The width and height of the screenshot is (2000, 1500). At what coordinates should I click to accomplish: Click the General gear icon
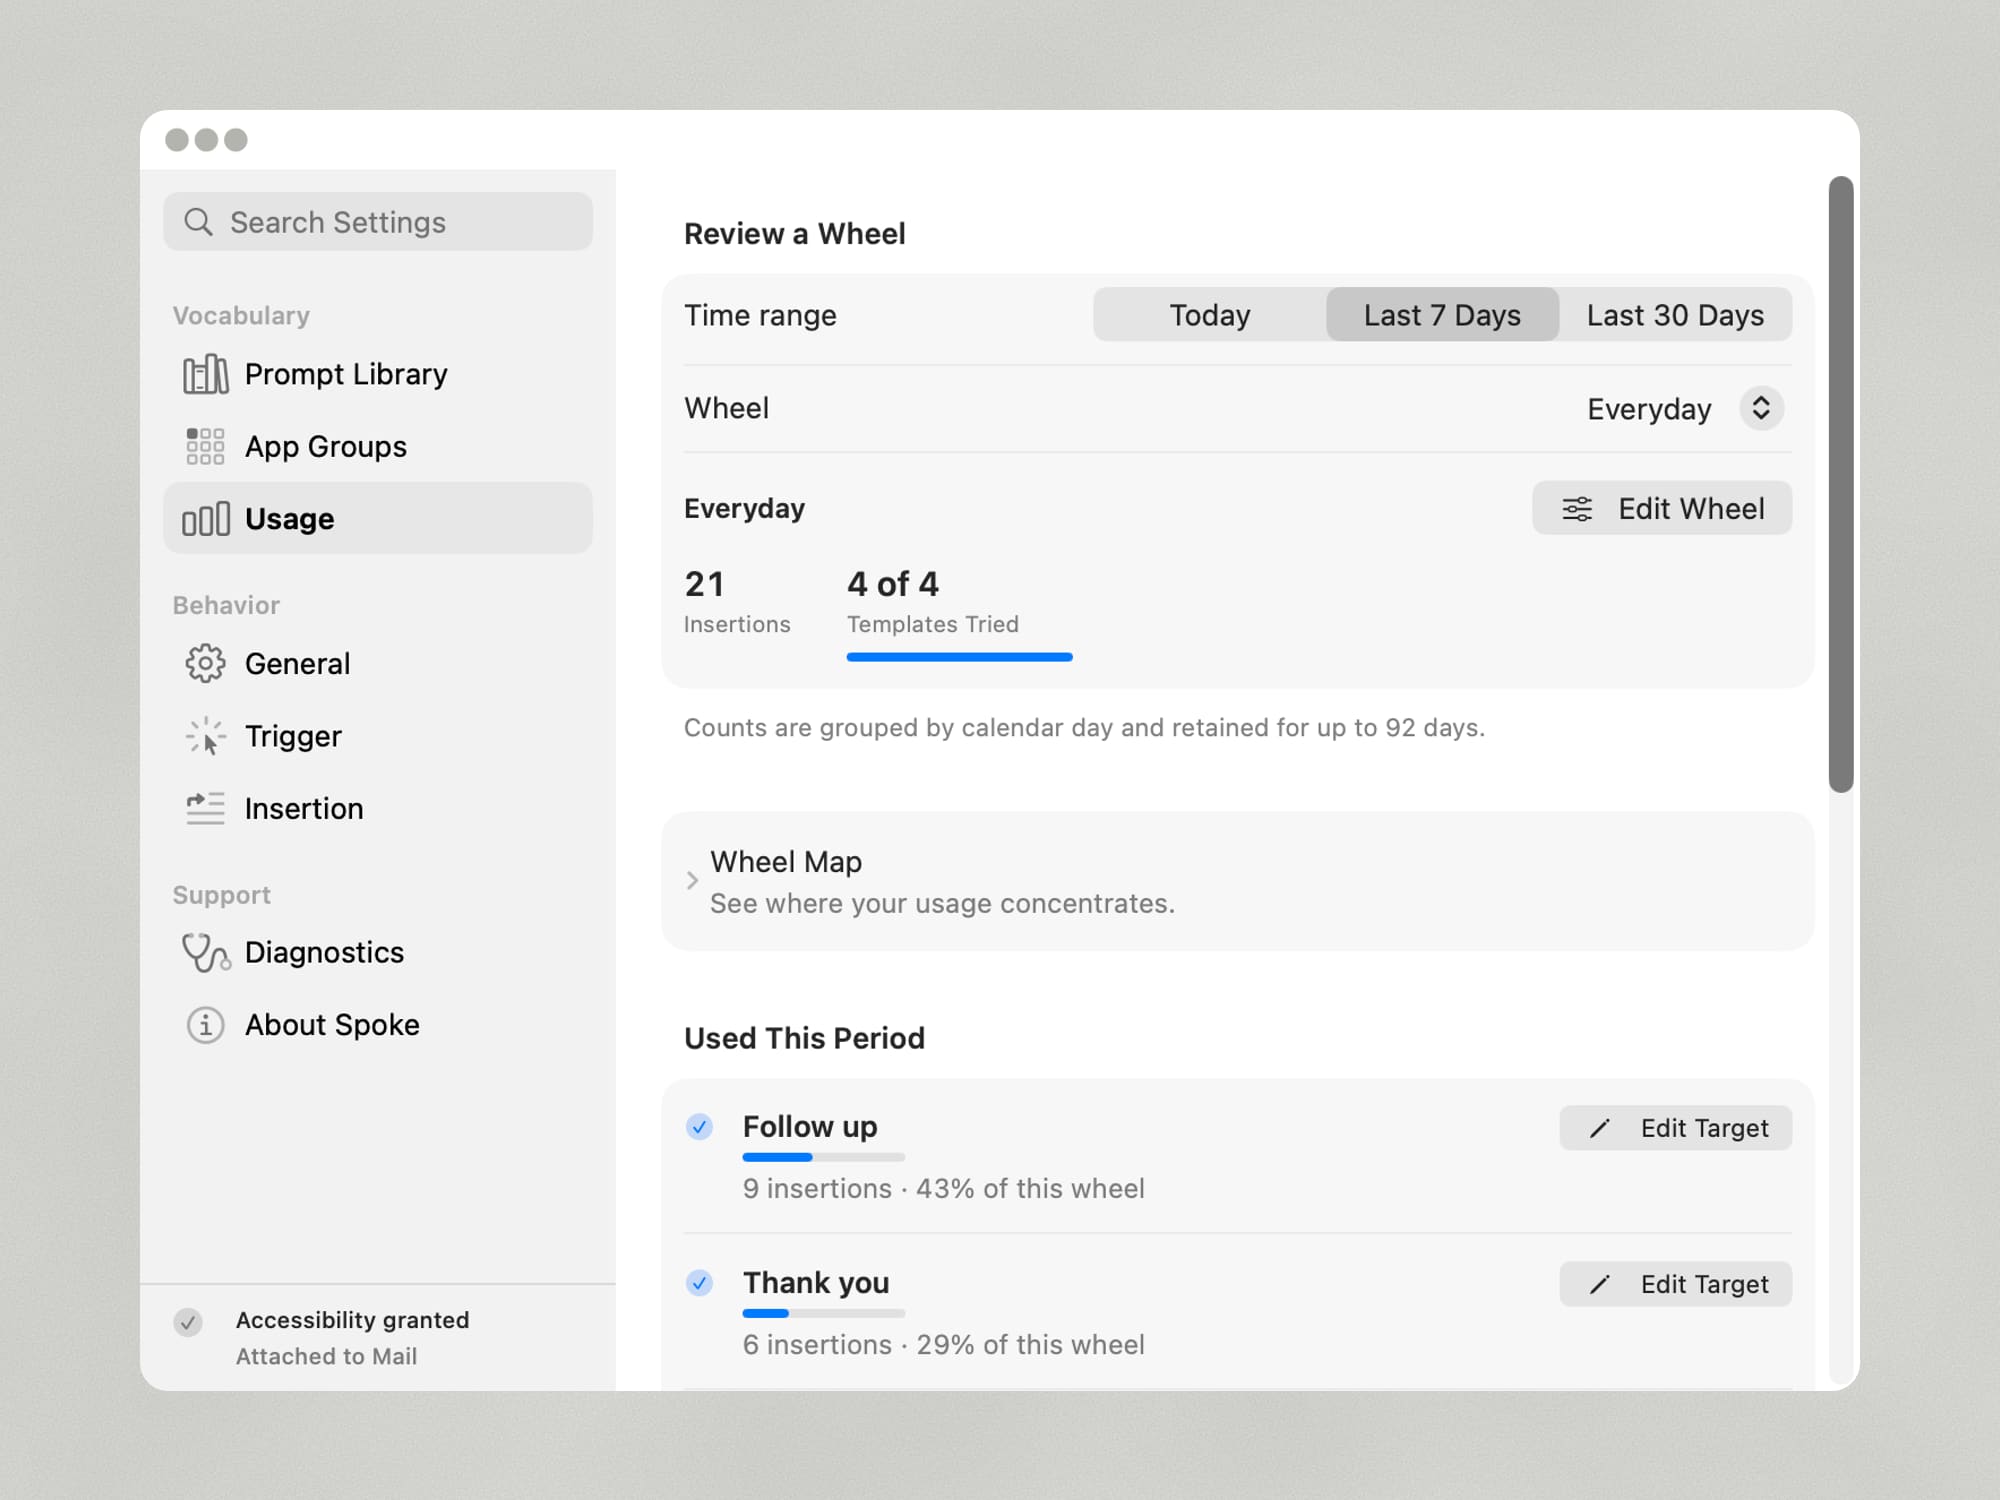pos(205,664)
